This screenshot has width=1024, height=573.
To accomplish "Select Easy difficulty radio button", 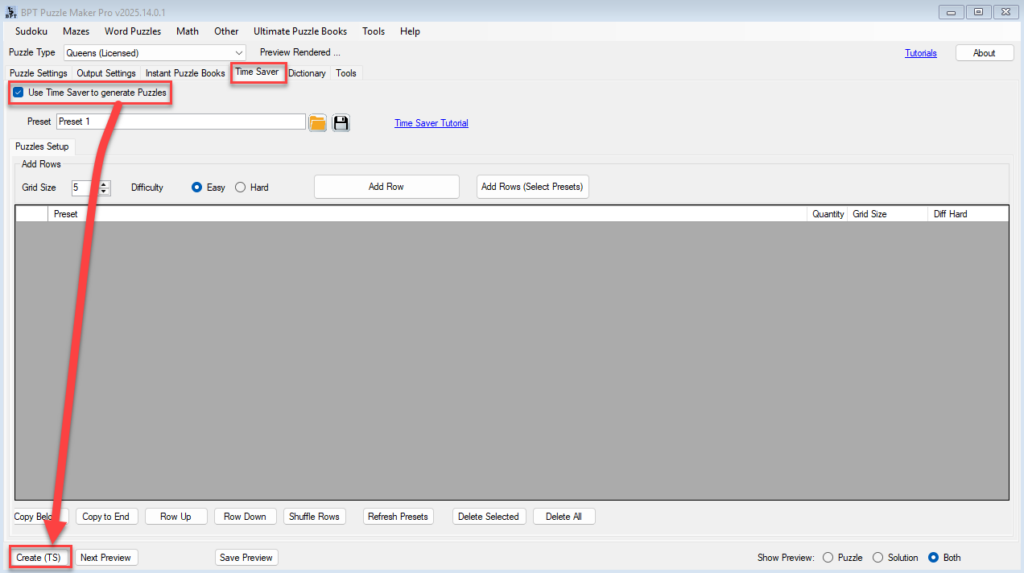I will click(197, 188).
